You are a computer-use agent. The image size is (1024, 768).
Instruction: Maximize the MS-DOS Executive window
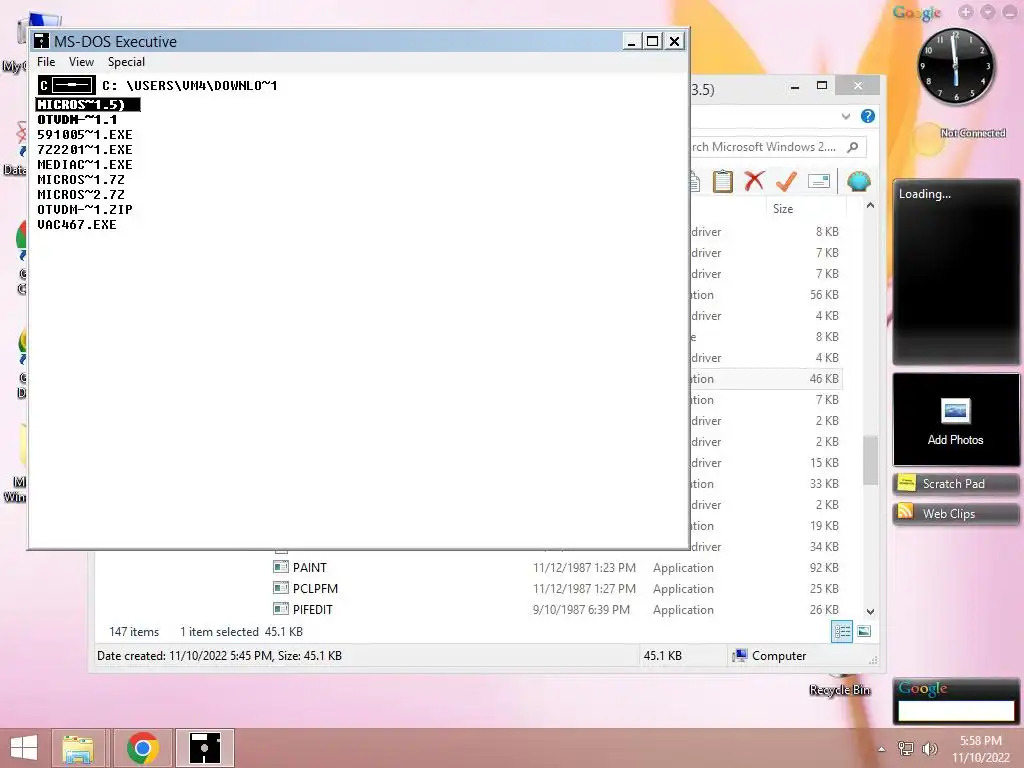pyautogui.click(x=652, y=41)
